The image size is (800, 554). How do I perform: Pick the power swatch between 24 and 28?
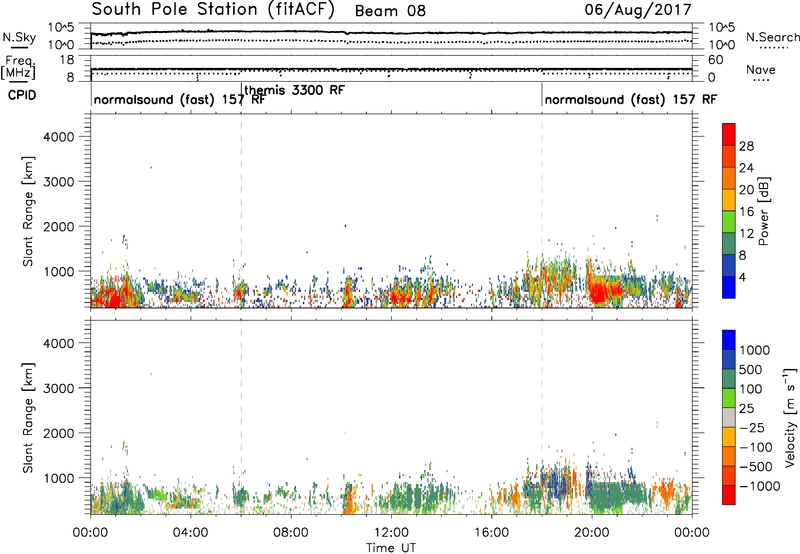729,157
